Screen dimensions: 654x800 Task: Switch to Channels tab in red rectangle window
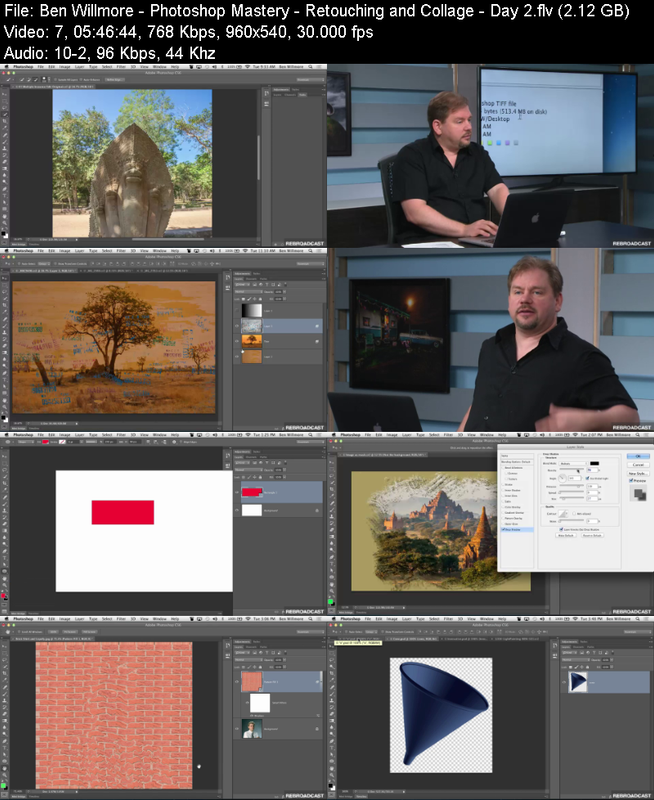pyautogui.click(x=251, y=457)
